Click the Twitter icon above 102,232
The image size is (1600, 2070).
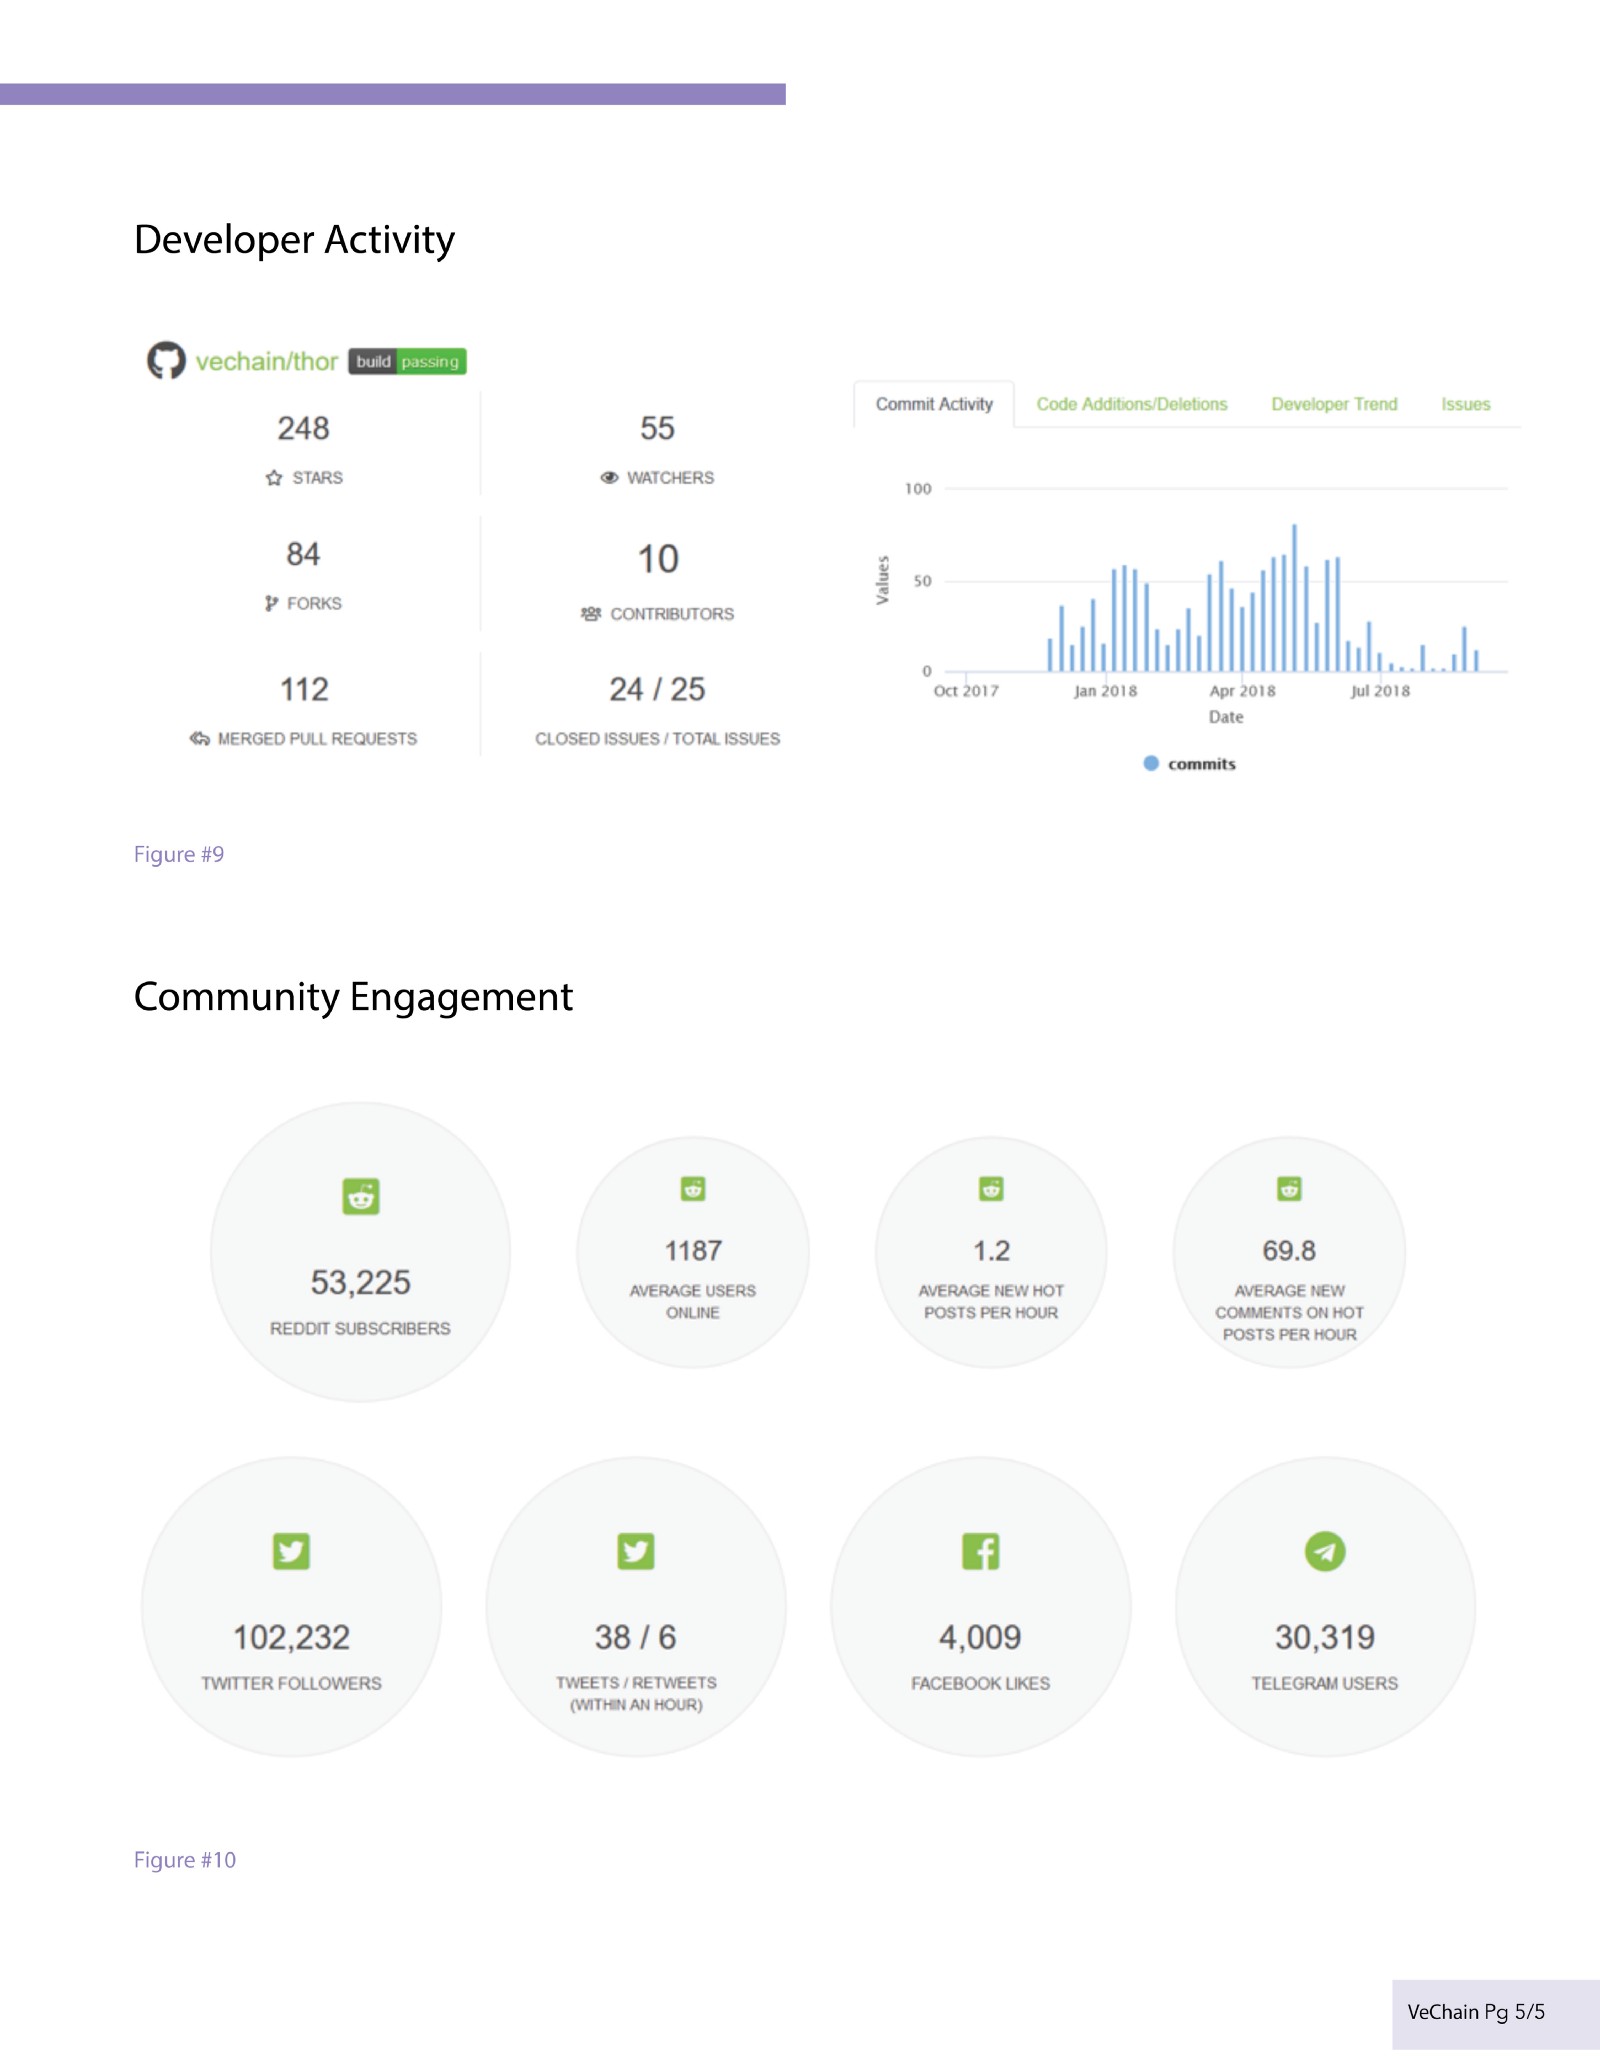tap(291, 1551)
